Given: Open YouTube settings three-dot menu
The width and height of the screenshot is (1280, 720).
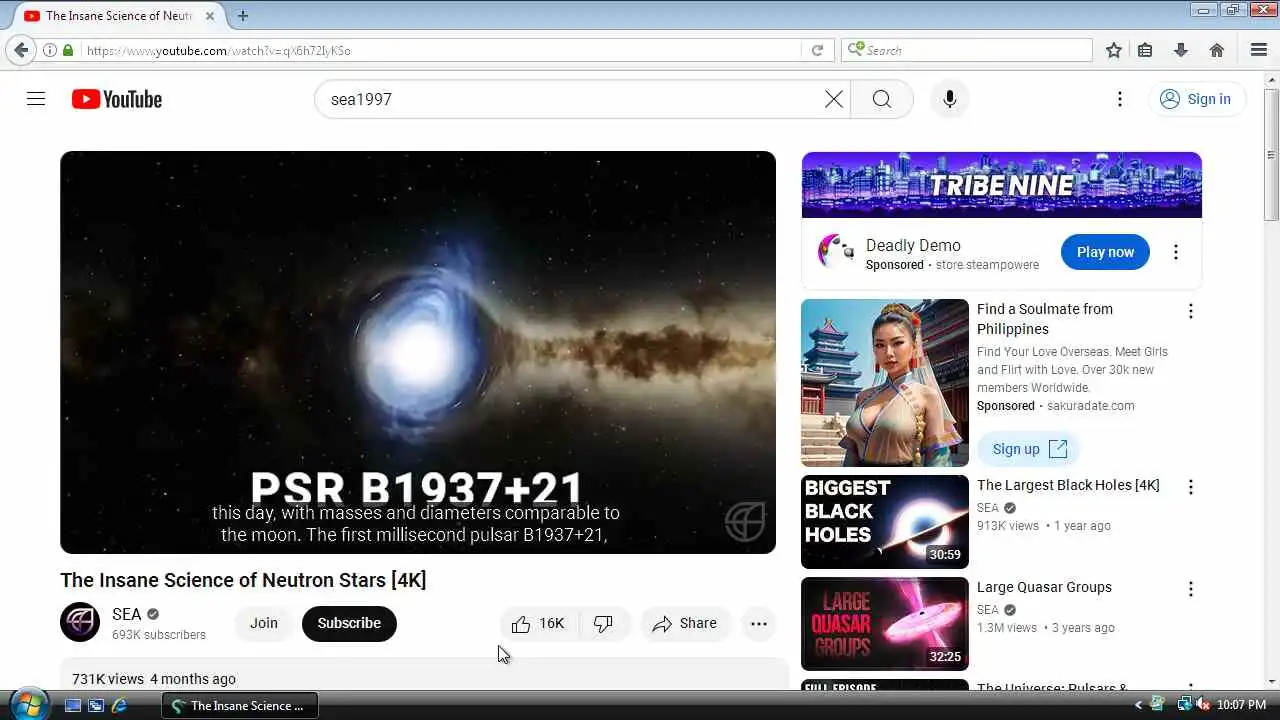Looking at the screenshot, I should (1120, 99).
